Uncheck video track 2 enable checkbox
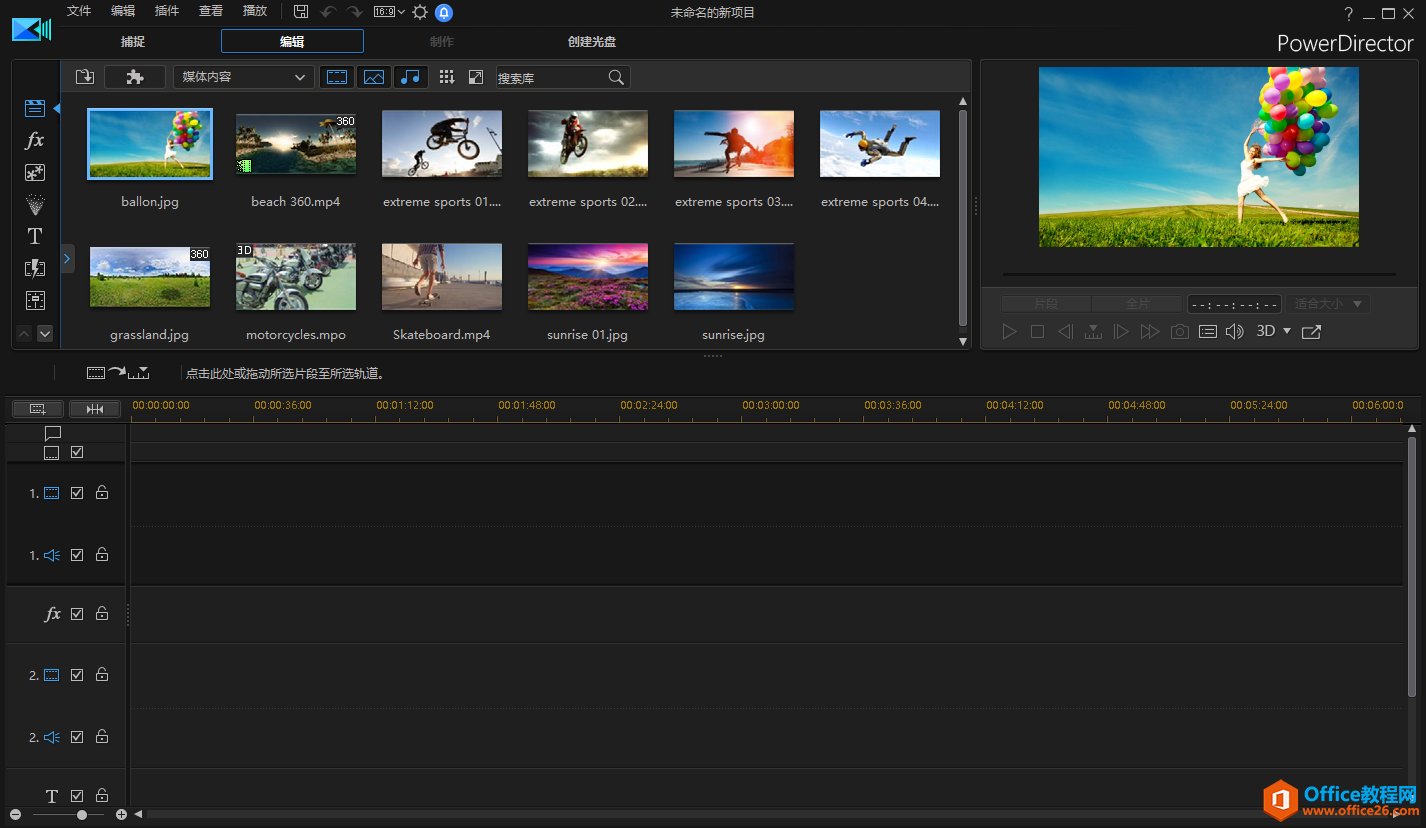Image resolution: width=1426 pixels, height=828 pixels. tap(77, 675)
